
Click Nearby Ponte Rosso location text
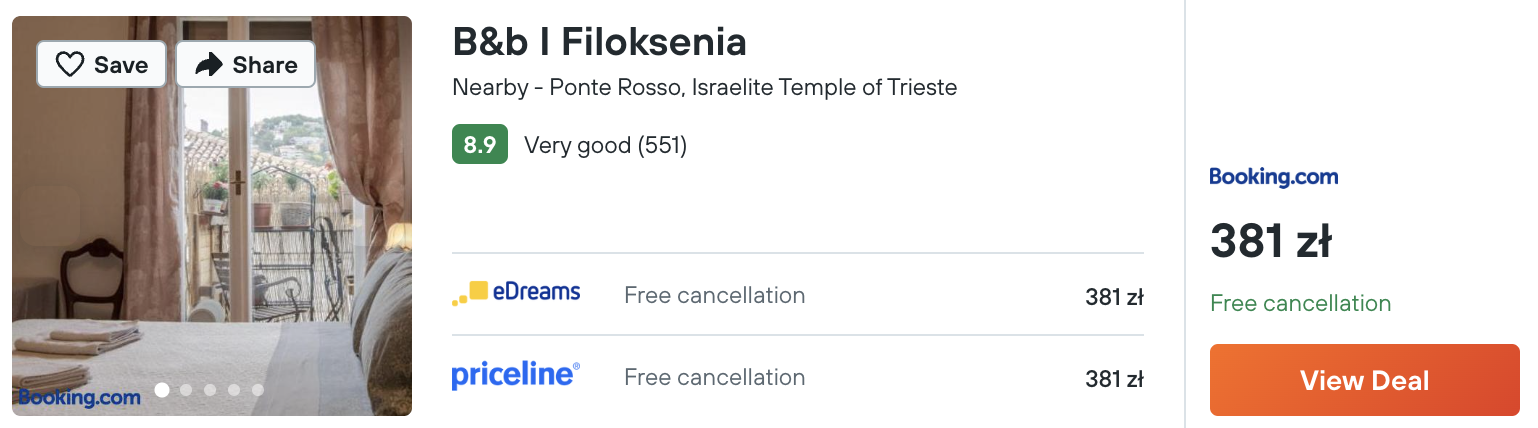704,88
